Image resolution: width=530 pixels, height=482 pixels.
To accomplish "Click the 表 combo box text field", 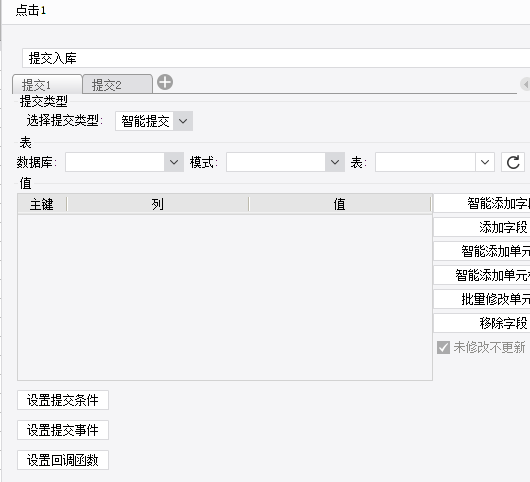I will coord(425,162).
